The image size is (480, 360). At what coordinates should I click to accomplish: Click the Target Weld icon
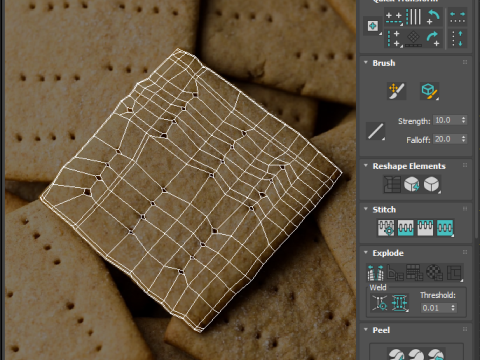click(x=380, y=303)
